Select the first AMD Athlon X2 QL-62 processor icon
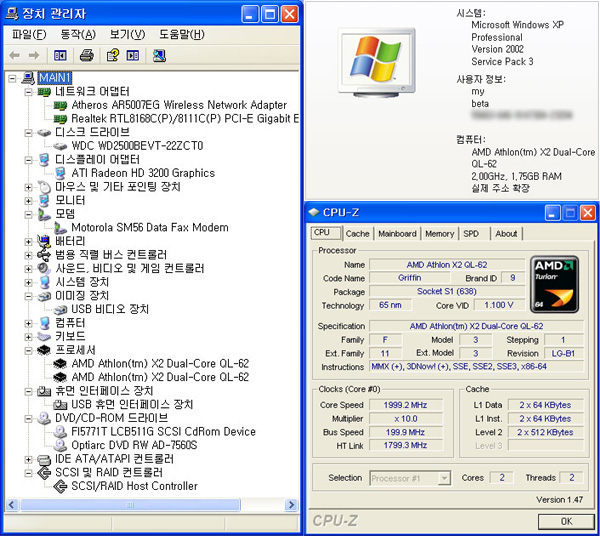The width and height of the screenshot is (600, 538). coord(60,364)
